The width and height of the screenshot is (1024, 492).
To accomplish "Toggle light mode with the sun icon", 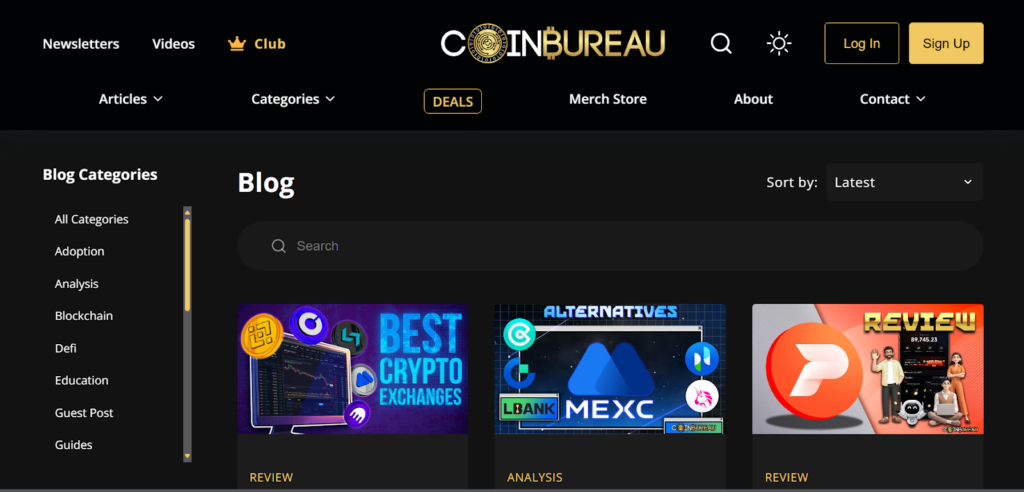I will [x=778, y=44].
